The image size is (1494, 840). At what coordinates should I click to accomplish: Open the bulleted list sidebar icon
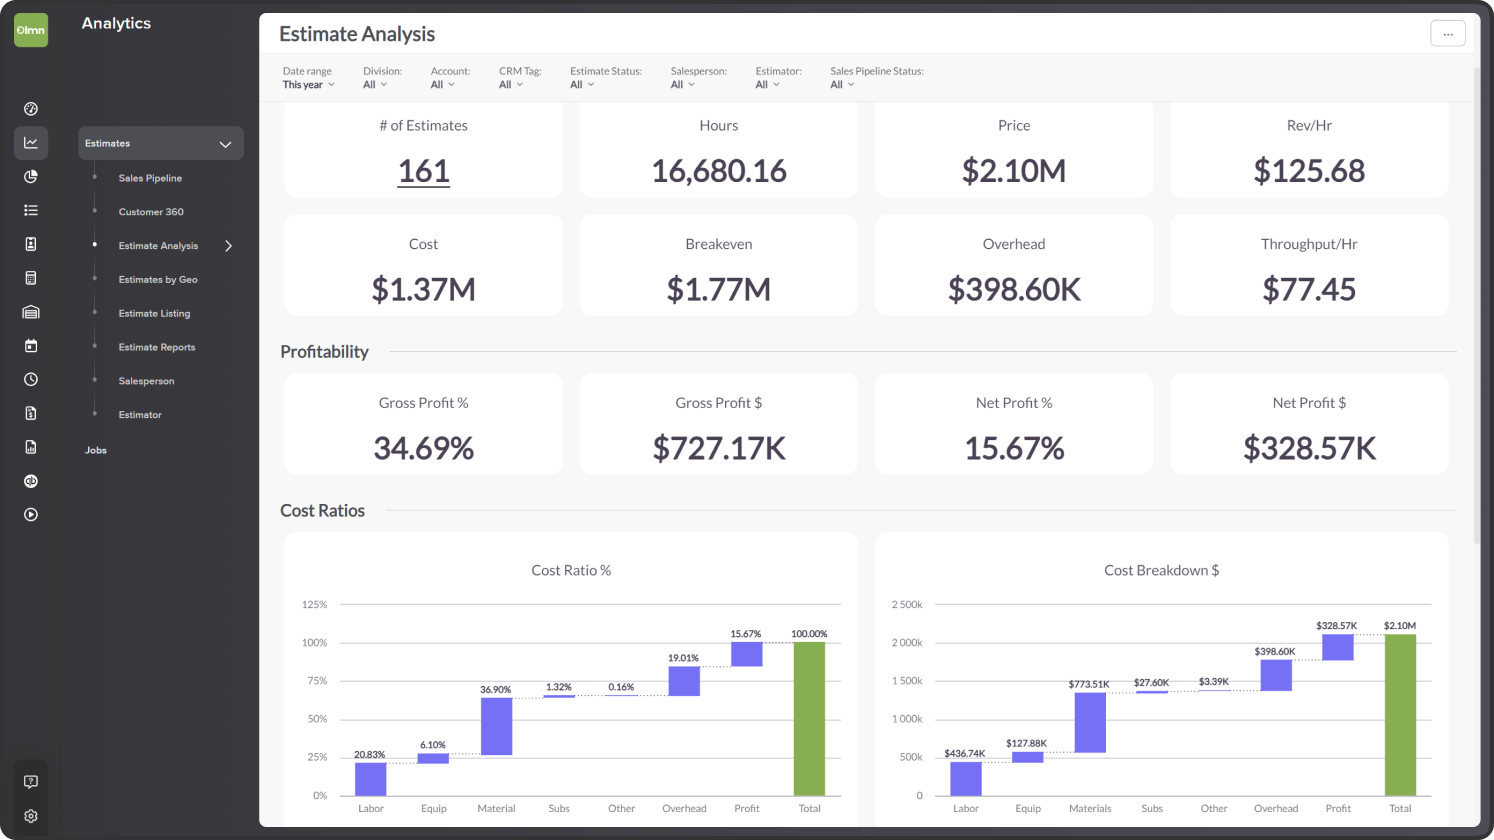[x=31, y=210]
